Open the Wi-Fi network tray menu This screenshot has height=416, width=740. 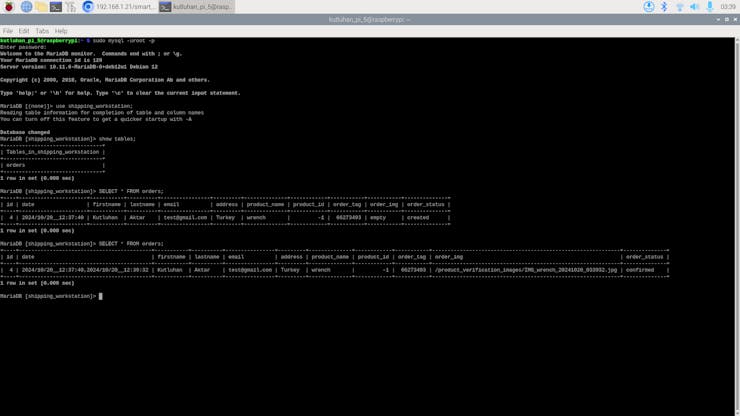(x=679, y=7)
